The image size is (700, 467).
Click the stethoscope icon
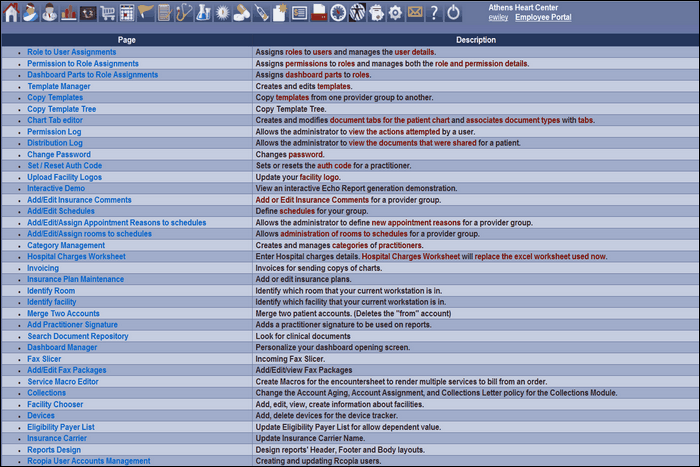184,13
